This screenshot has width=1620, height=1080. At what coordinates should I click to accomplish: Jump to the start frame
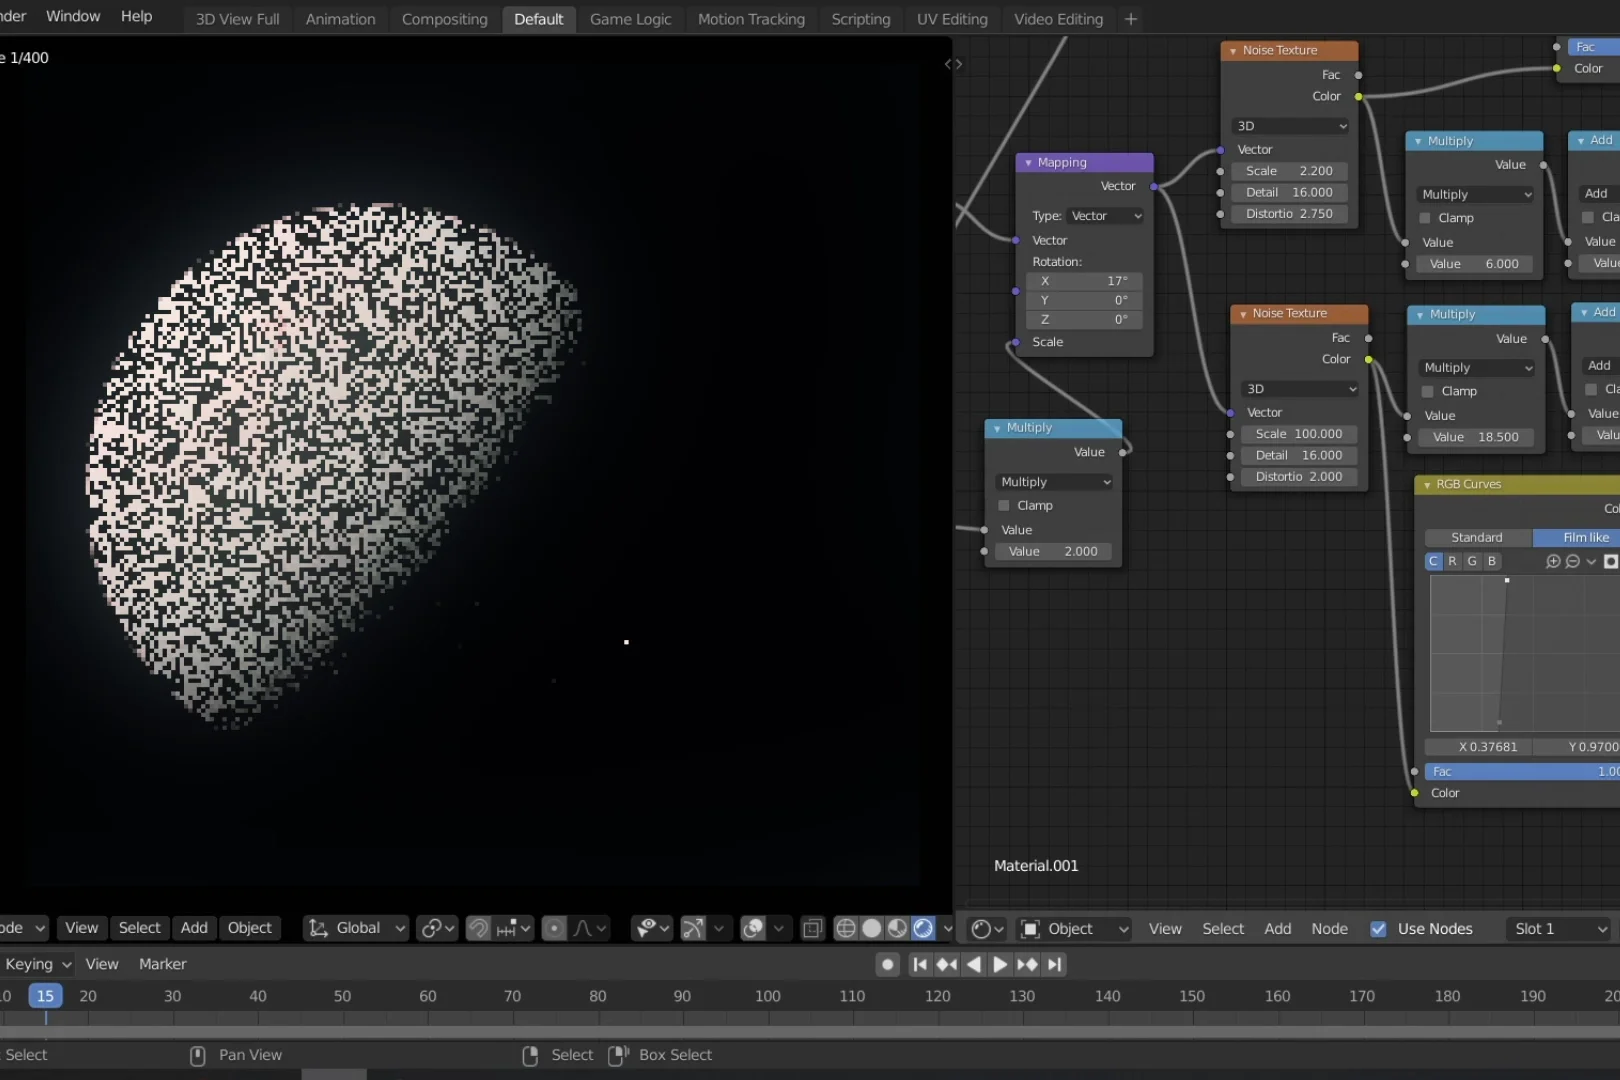pos(920,964)
